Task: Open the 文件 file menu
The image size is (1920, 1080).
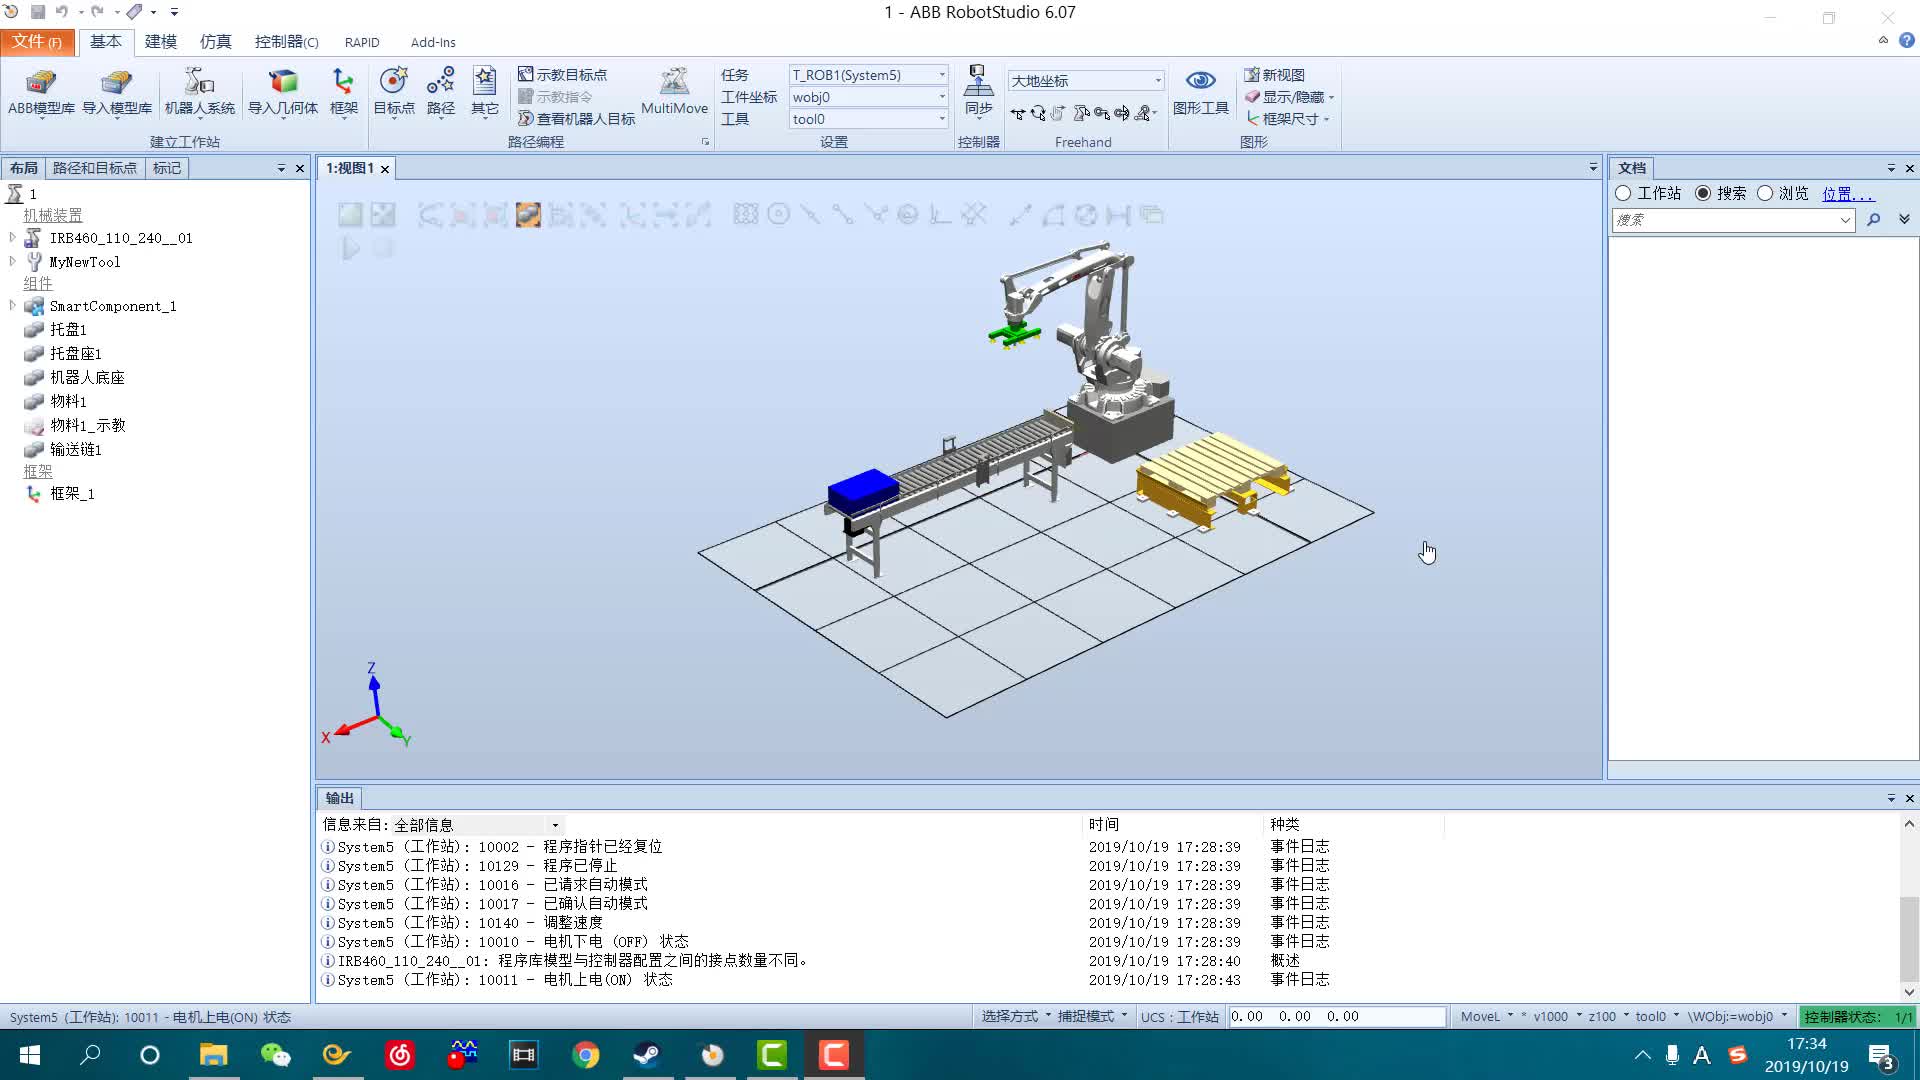Action: (x=37, y=41)
